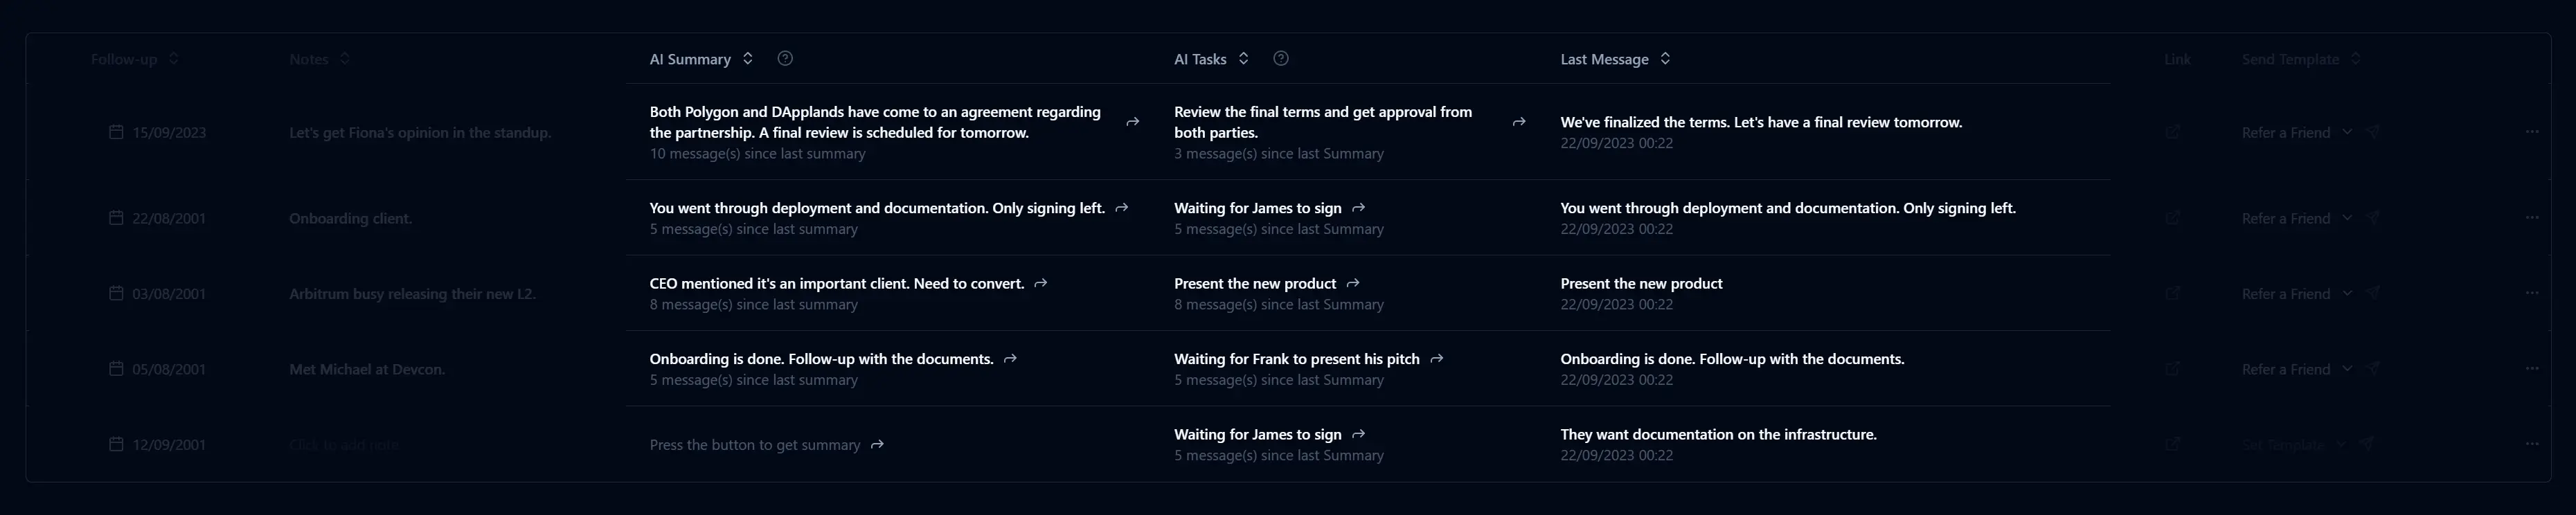Screen dimensions: 2576x515
Task: Sort by the AI Tasks column
Action: click(1243, 58)
